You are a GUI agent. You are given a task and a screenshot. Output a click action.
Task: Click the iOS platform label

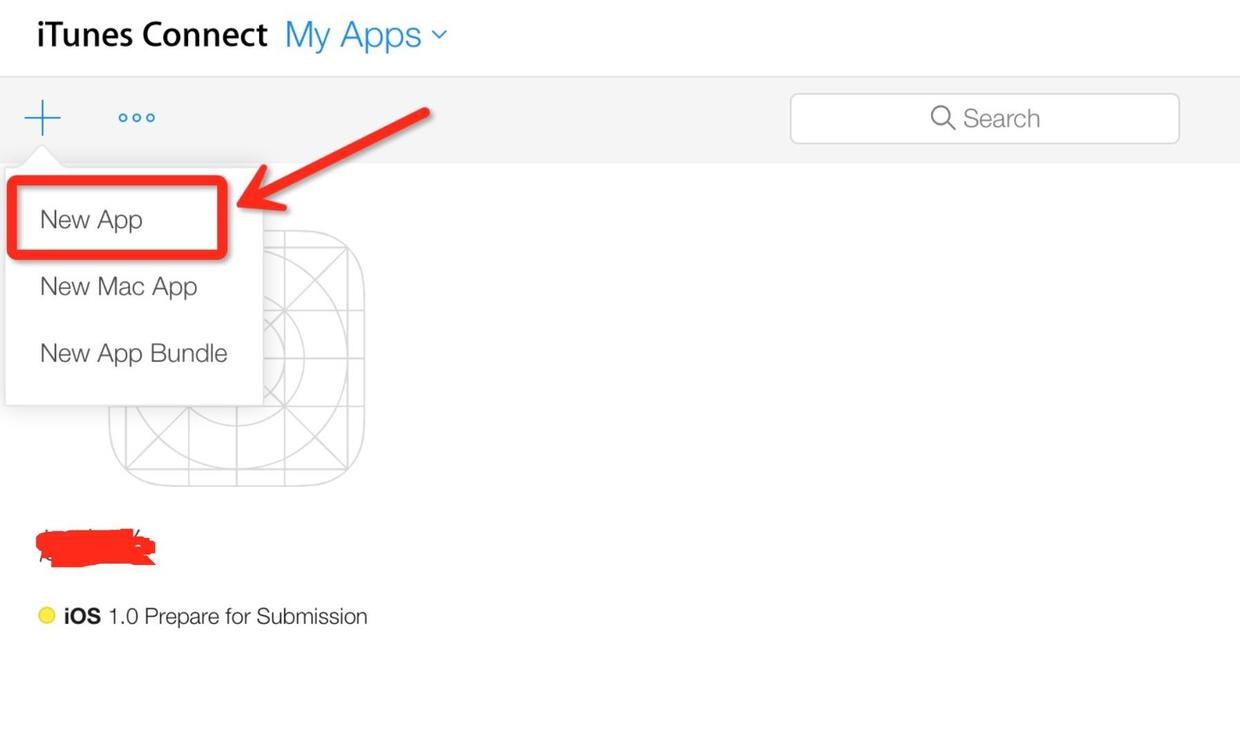click(x=82, y=616)
